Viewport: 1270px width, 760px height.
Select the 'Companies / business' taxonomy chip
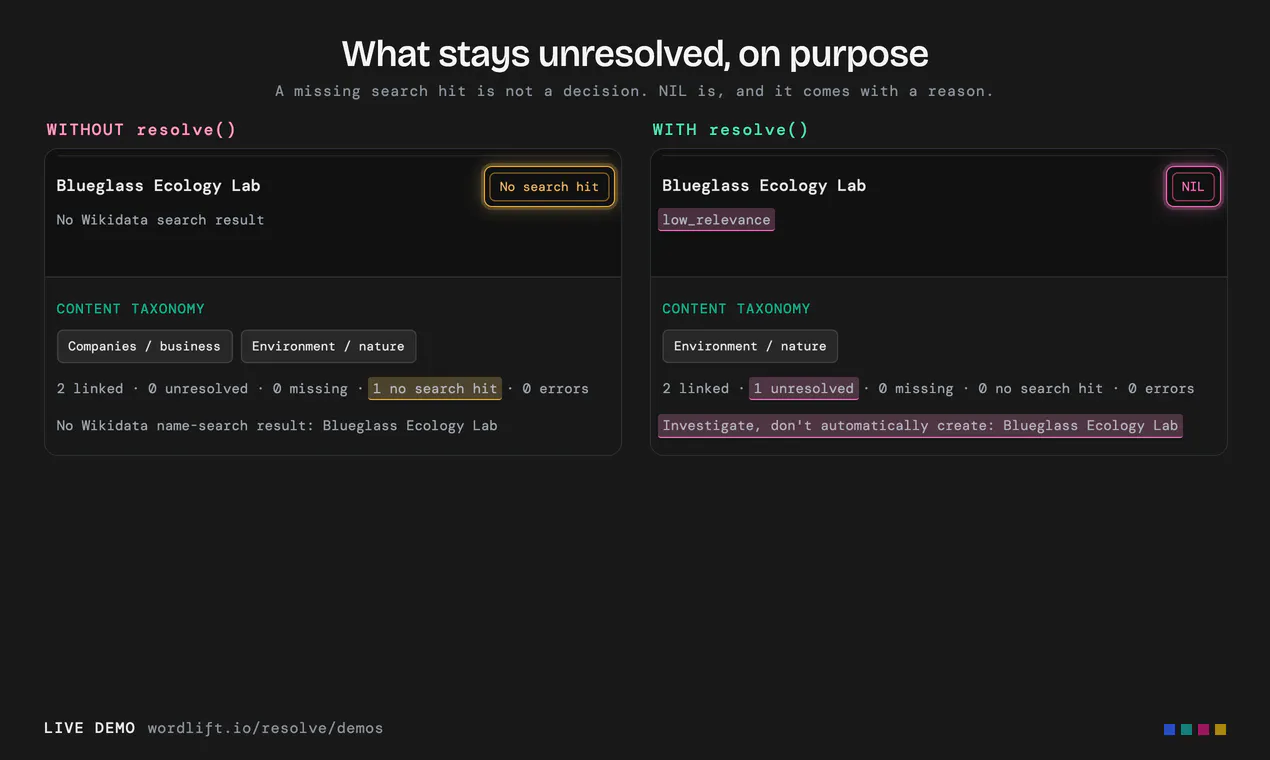(144, 346)
